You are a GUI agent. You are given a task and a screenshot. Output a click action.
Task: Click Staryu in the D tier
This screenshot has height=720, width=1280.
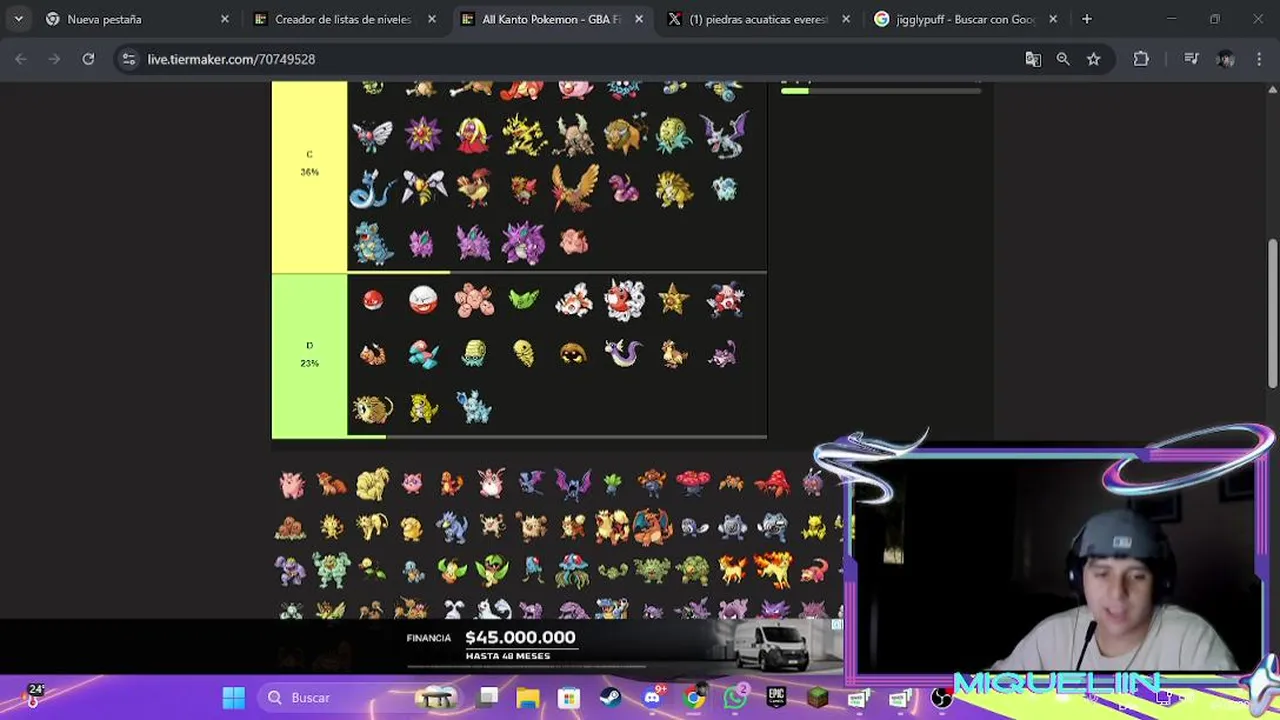coord(674,299)
